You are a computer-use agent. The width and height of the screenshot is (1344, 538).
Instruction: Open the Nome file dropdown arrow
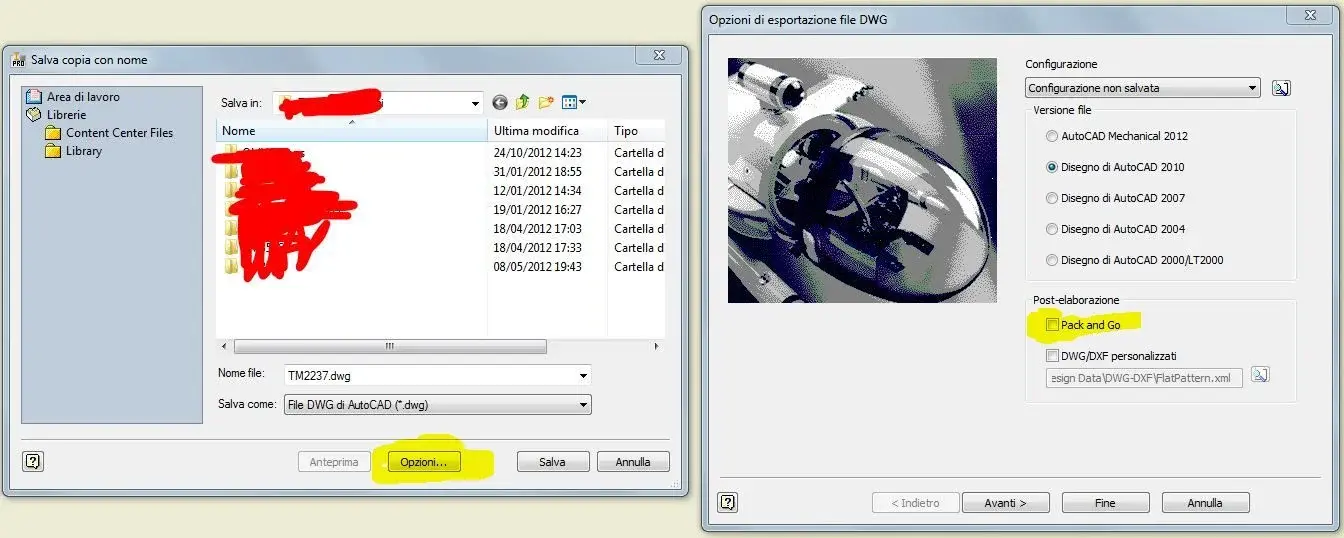[584, 376]
